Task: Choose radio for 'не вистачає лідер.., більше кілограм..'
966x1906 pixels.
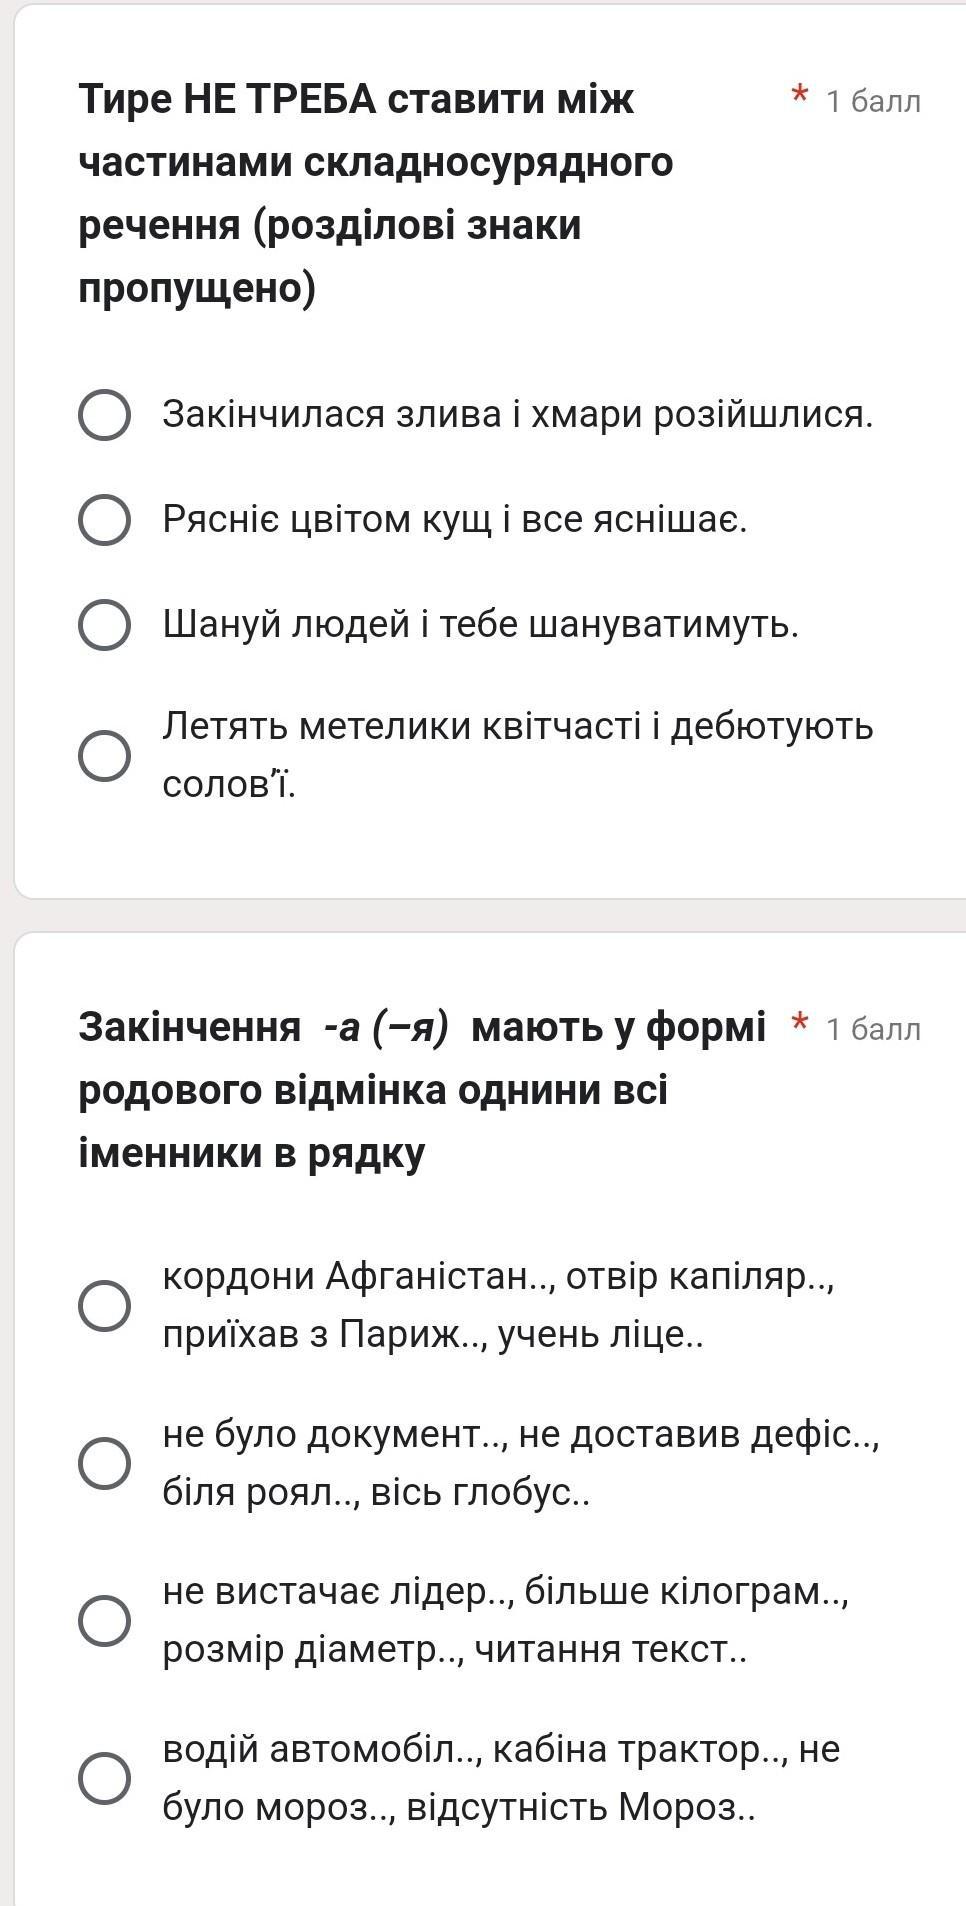Action: click(x=104, y=1620)
